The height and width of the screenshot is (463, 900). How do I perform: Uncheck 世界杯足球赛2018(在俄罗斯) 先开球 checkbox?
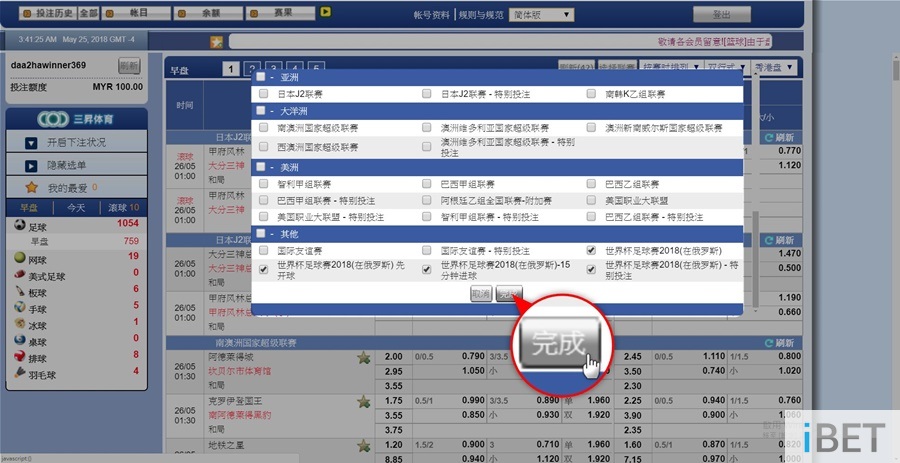pyautogui.click(x=263, y=270)
